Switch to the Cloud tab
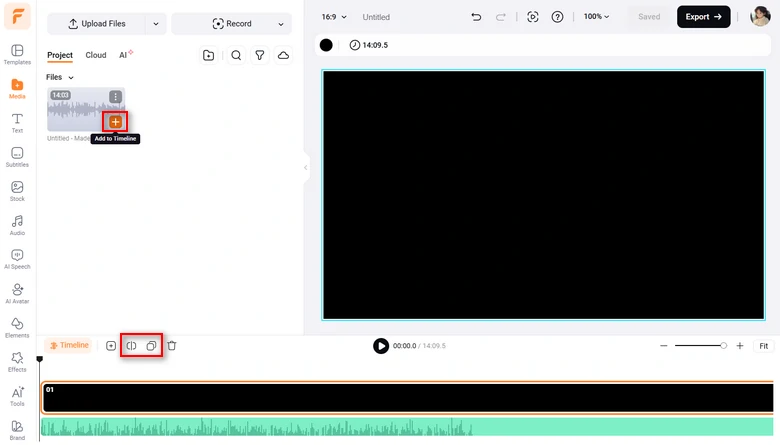This screenshot has height=445, width=780. pos(96,55)
